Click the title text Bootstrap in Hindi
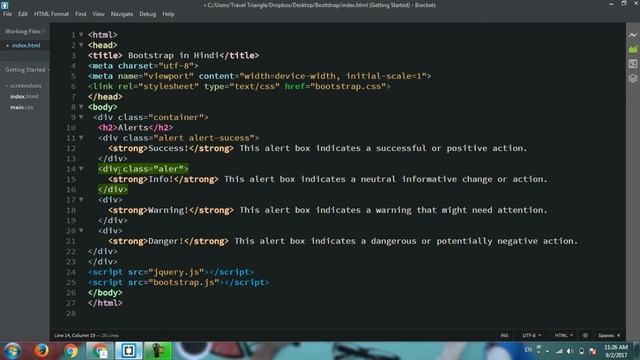 coord(173,56)
